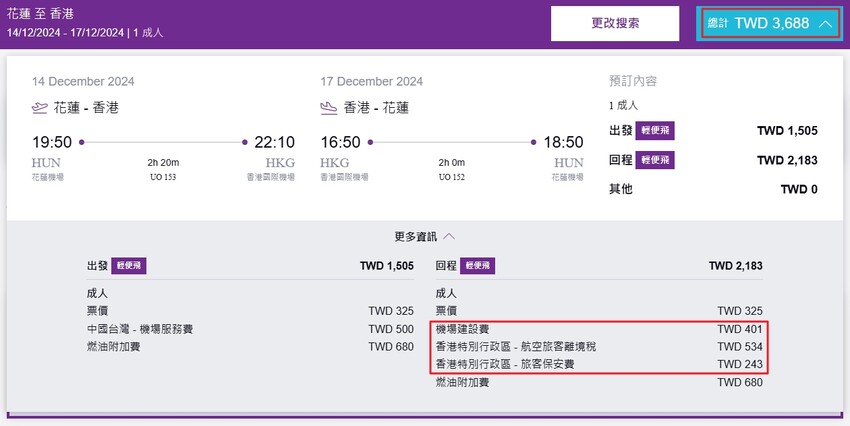Click the 預訂內容 booking summary heading
This screenshot has height=426, width=850.
coord(633,81)
